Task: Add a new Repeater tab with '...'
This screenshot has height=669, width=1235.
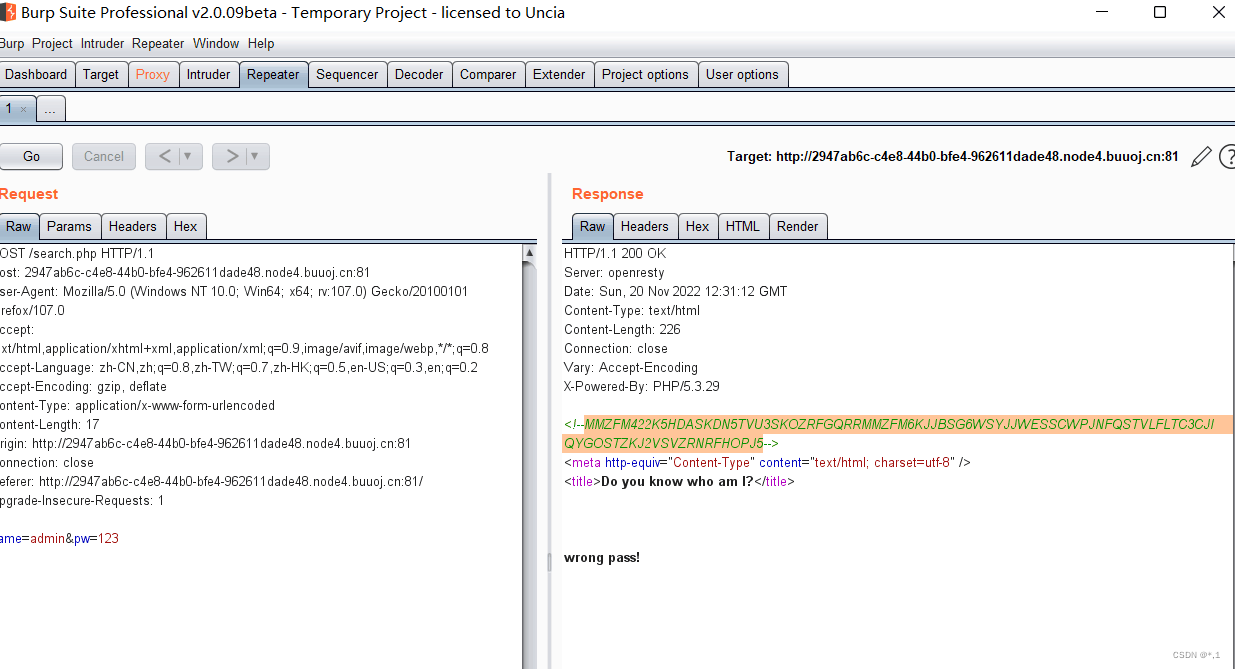Action: coord(51,109)
